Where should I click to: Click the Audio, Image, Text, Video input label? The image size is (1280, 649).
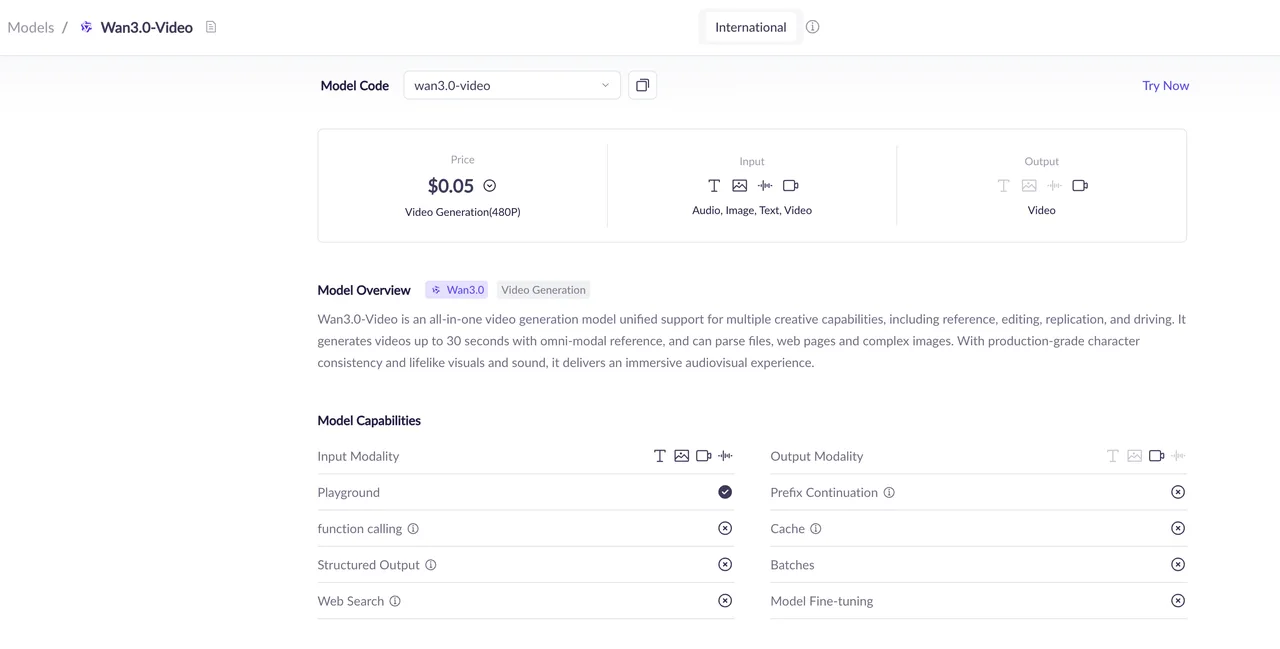point(752,211)
